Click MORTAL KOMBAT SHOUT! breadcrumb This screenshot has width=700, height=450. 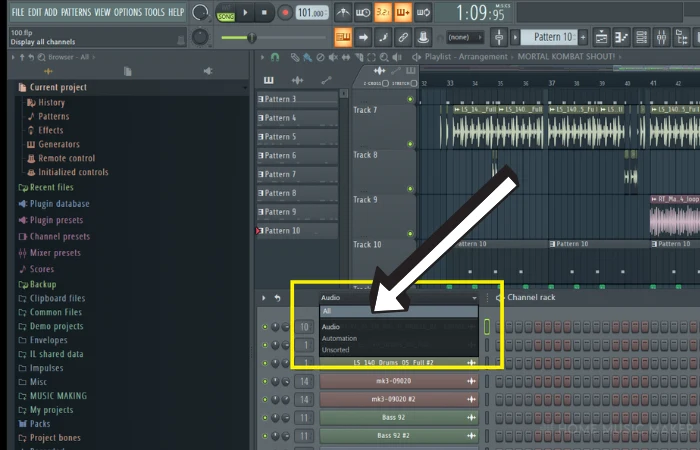tap(566, 57)
